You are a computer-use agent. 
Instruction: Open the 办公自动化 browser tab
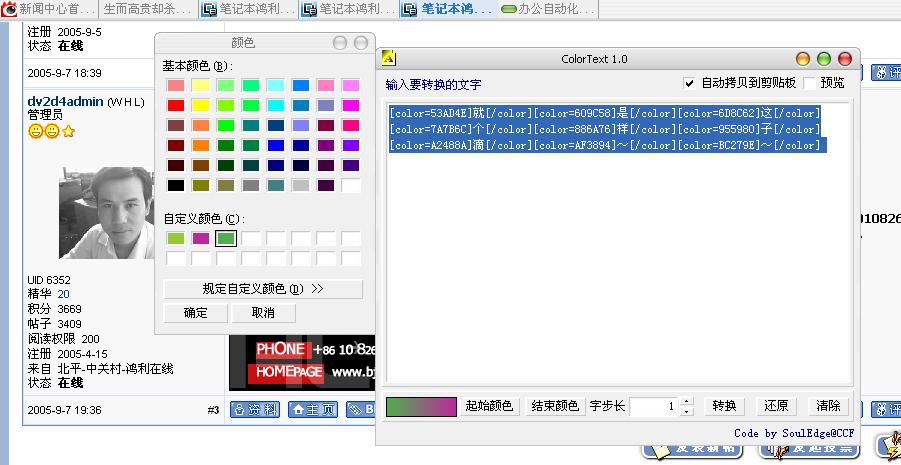click(x=546, y=9)
